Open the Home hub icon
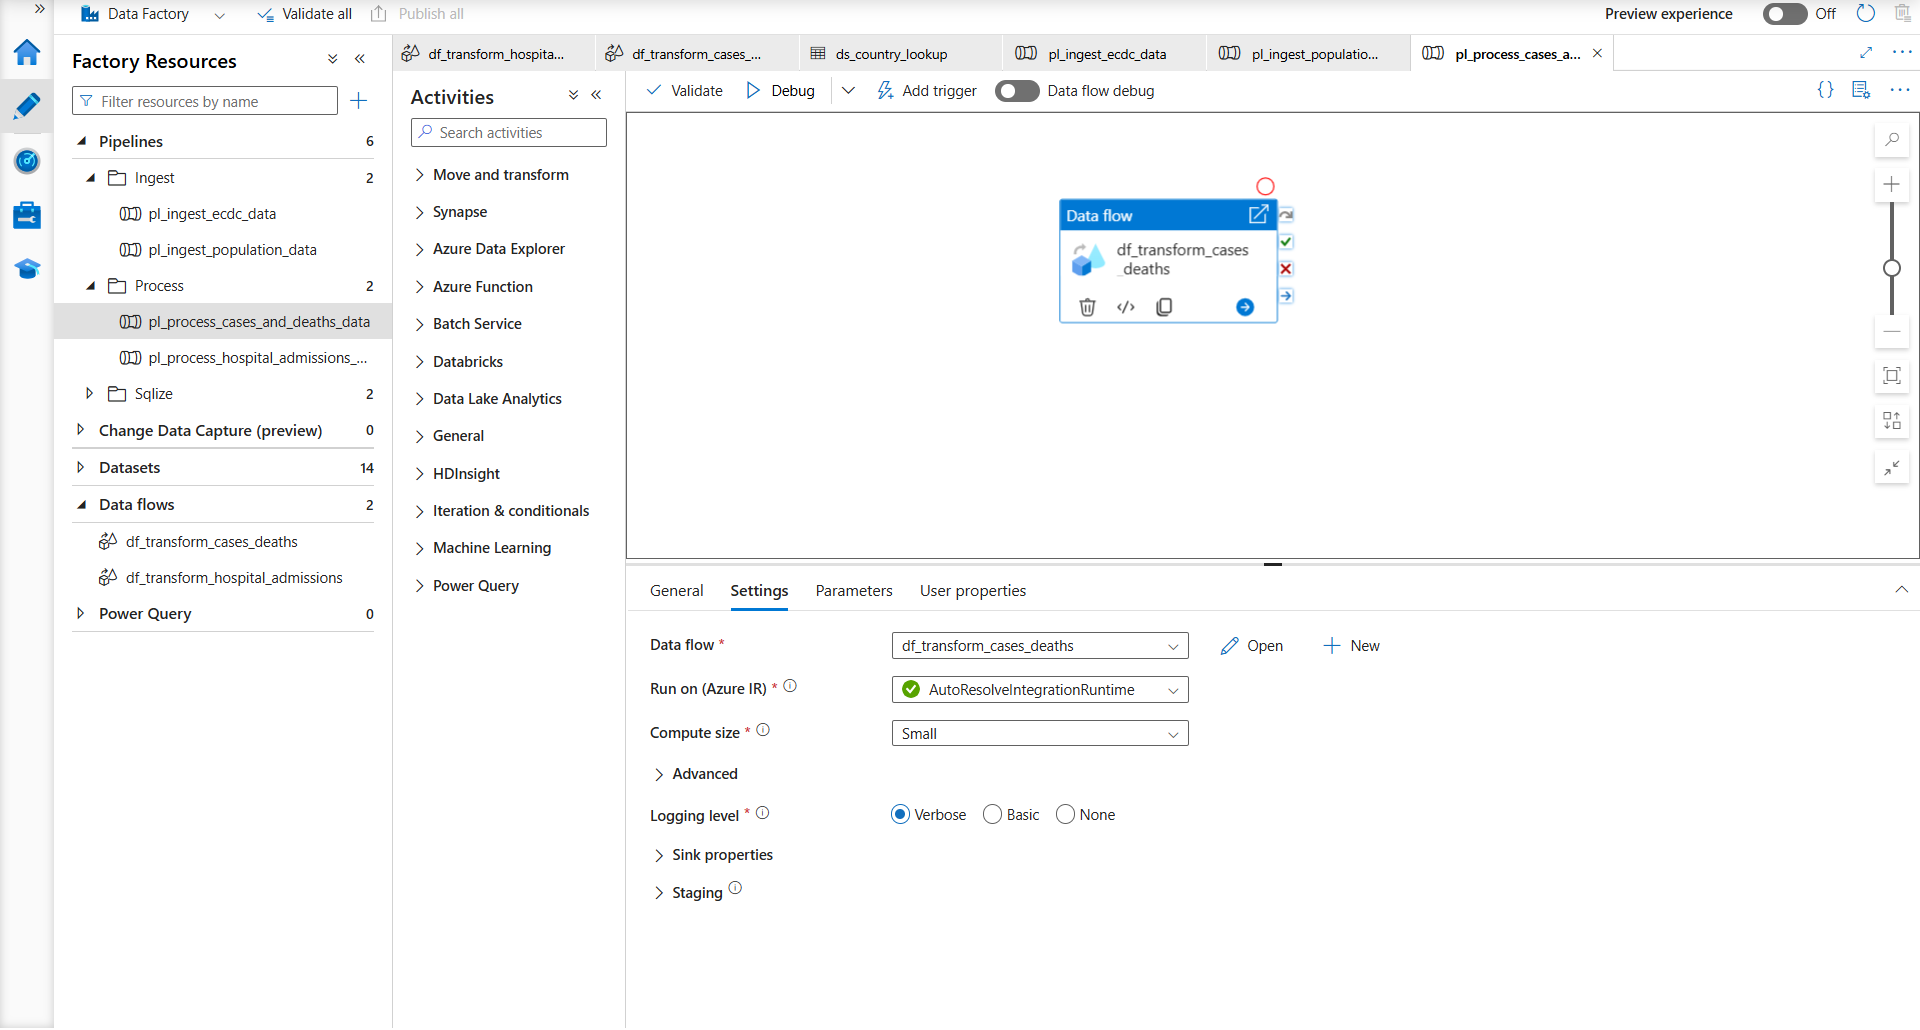Viewport: 1920px width, 1030px height. (27, 52)
